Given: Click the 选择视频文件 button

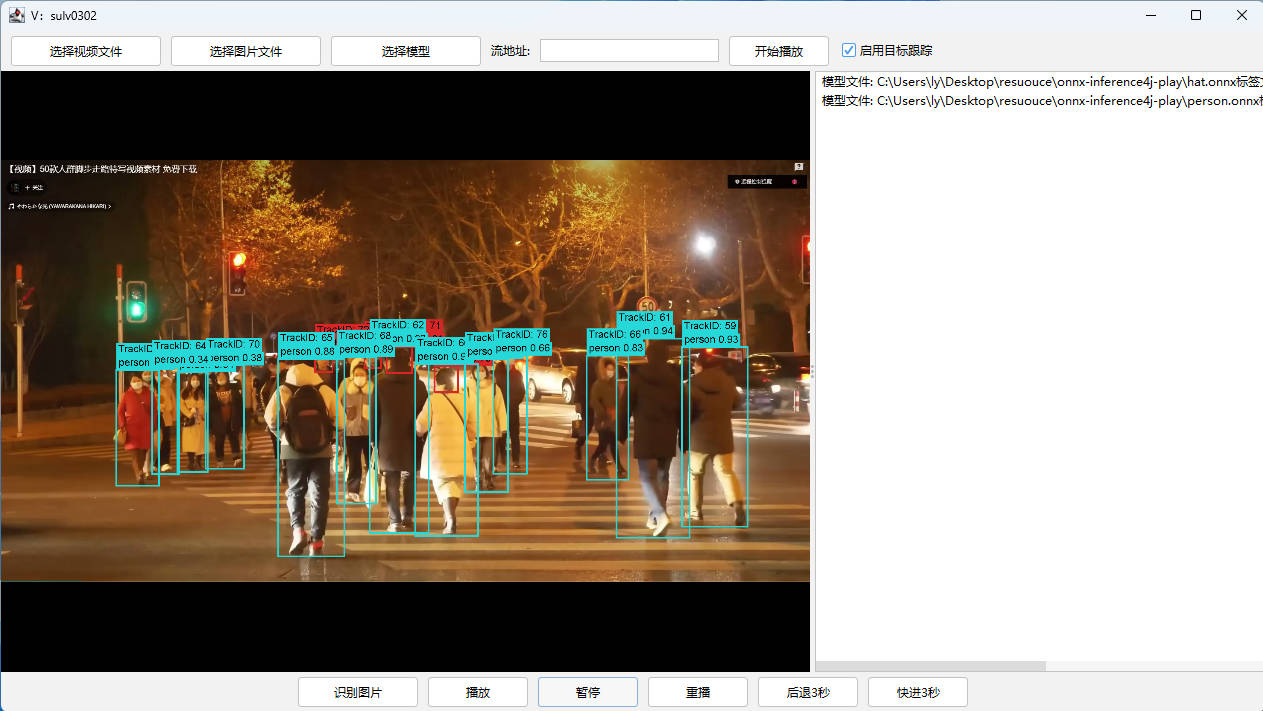Looking at the screenshot, I should click(x=86, y=51).
